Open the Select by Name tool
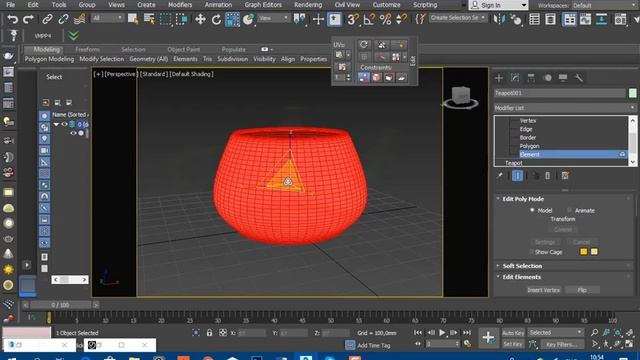This screenshot has height=360, width=640. click(149, 19)
